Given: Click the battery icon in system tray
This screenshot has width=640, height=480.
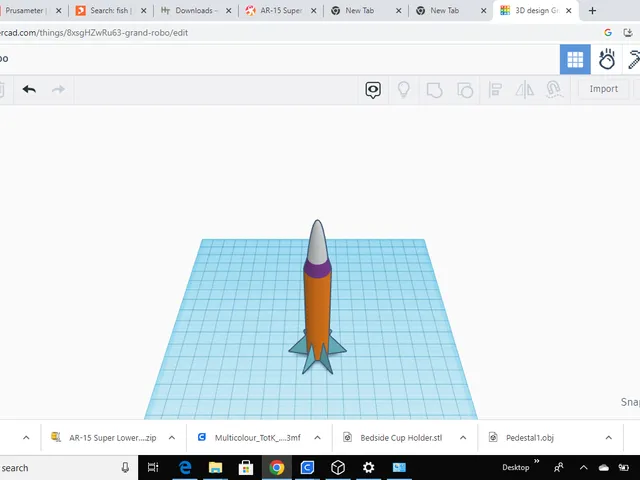Looking at the screenshot, I should point(624,468).
